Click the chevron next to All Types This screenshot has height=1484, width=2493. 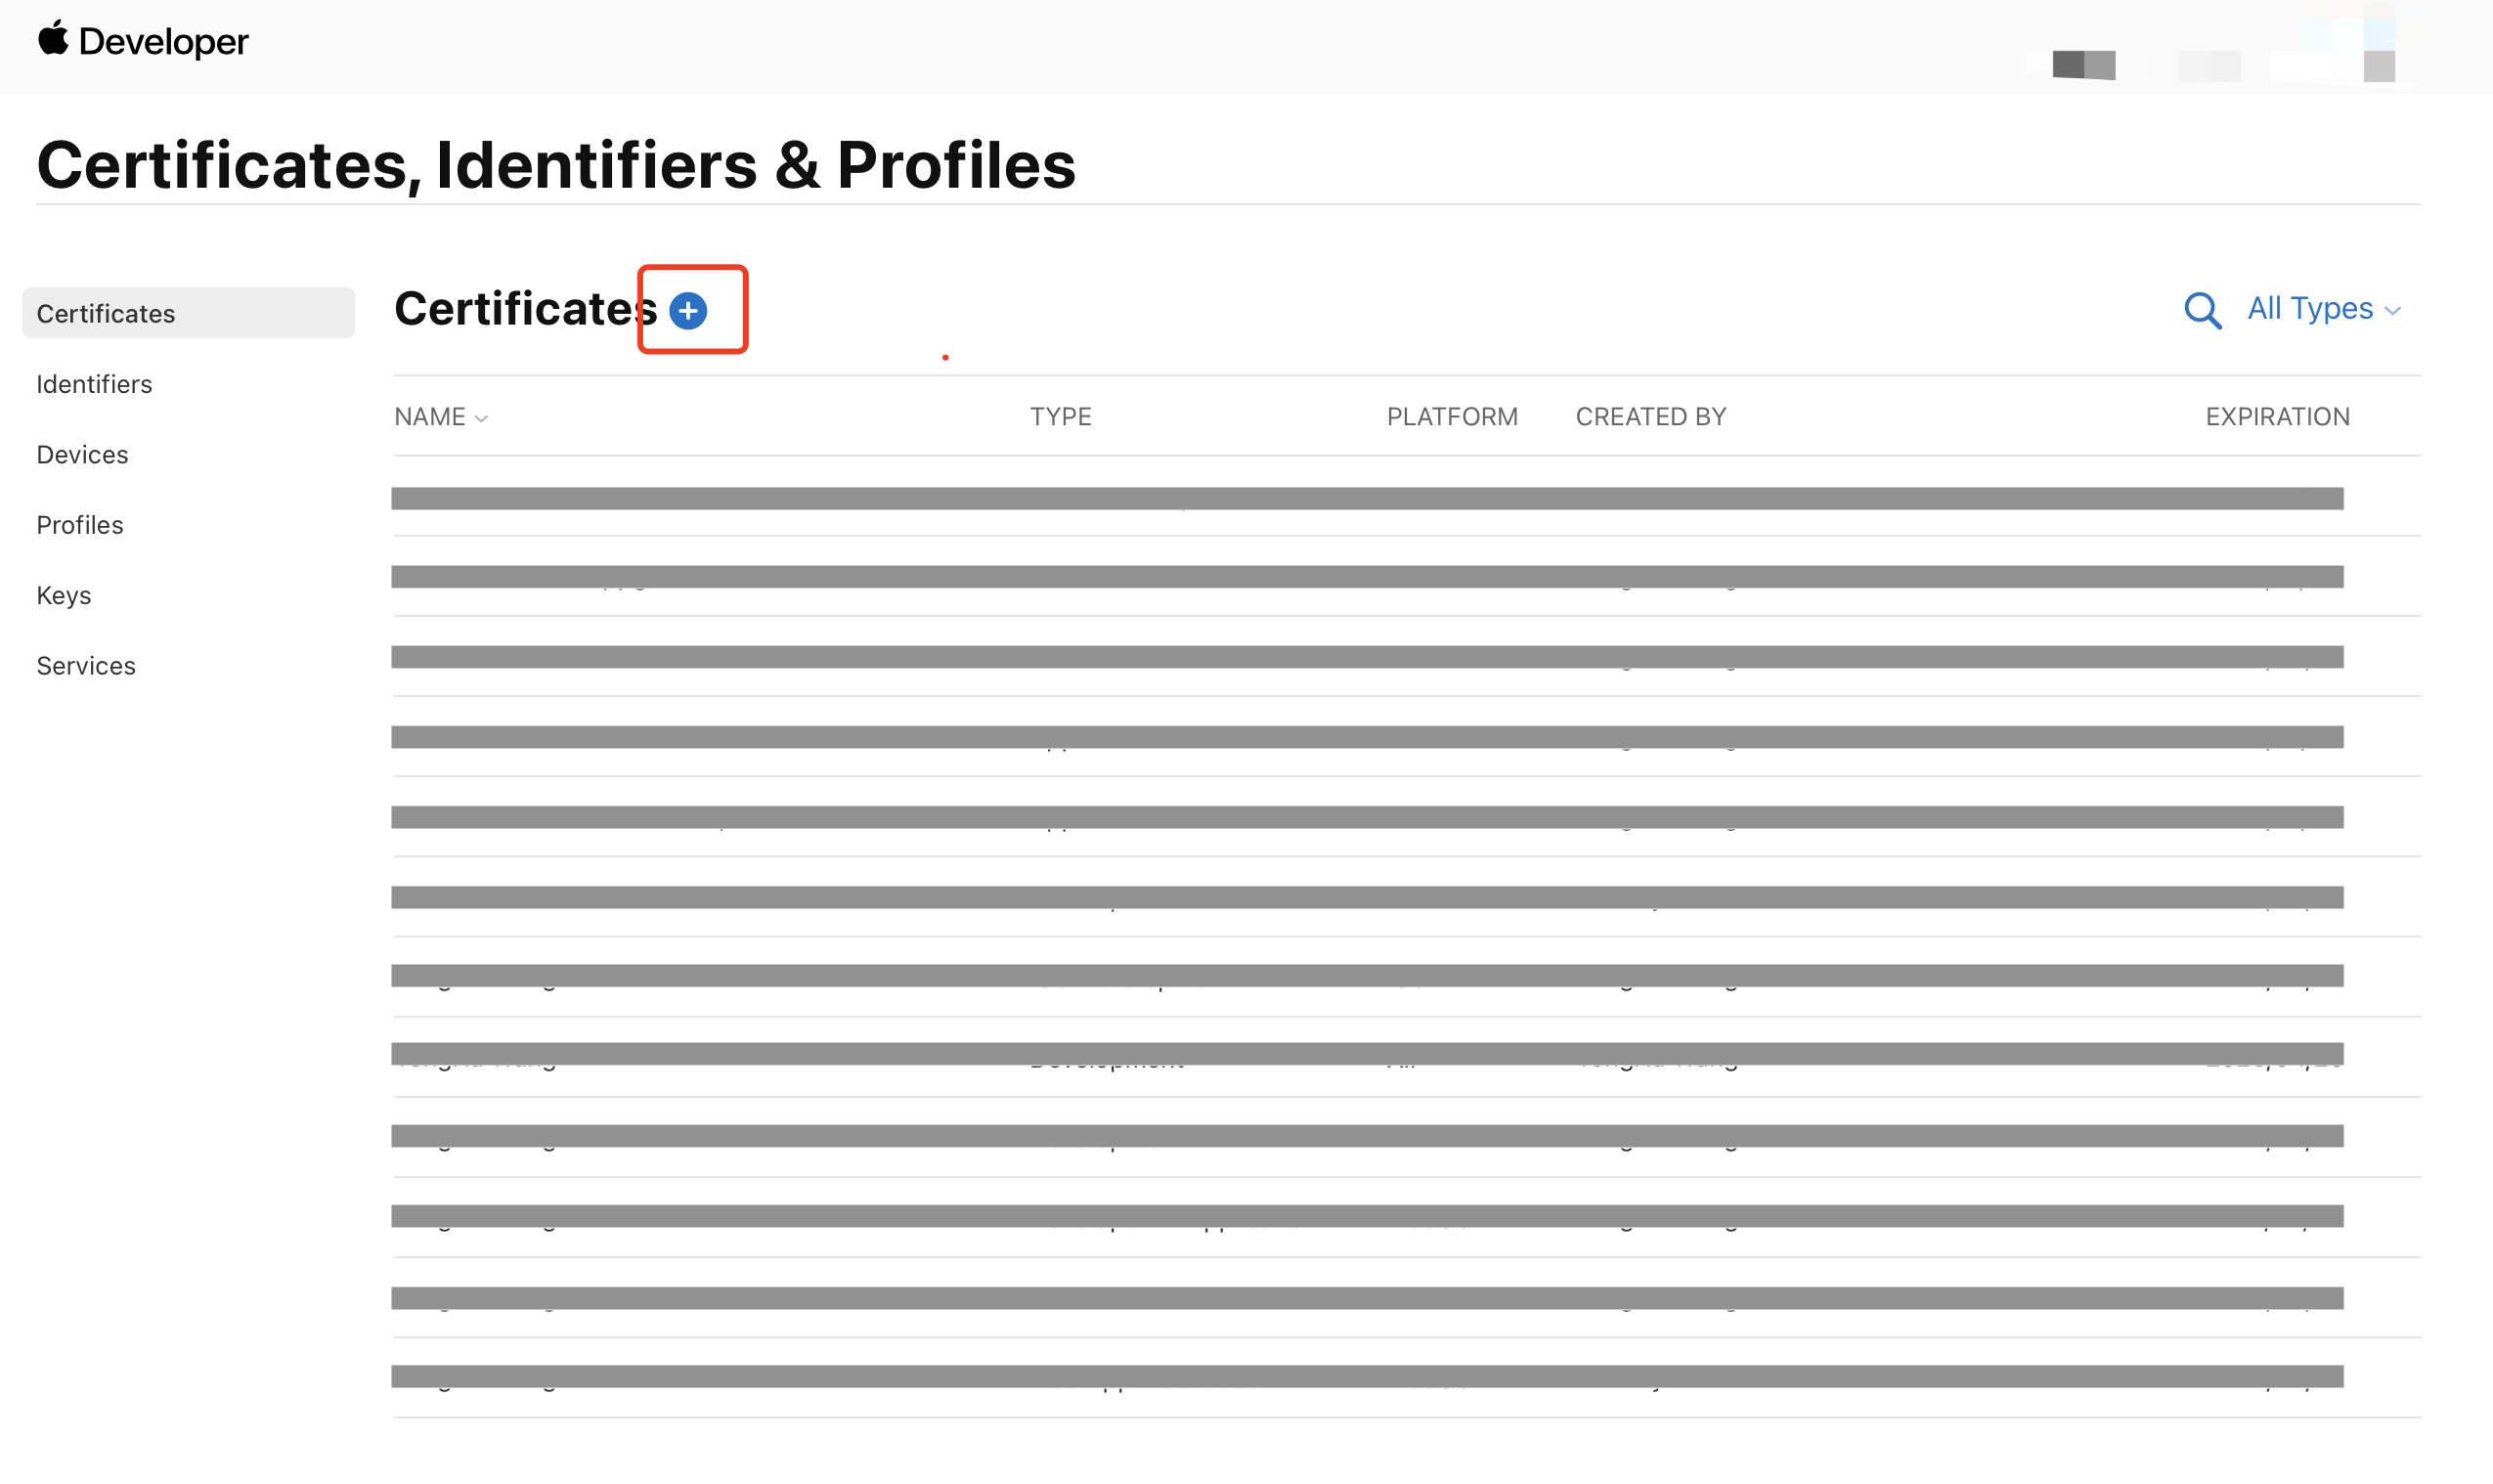pyautogui.click(x=2392, y=311)
